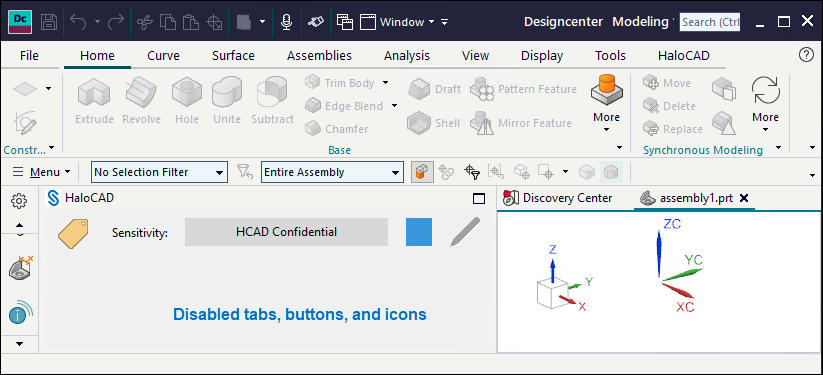Click the HCAD Confidential sensitivity label
823x375 pixels.
[x=286, y=232]
